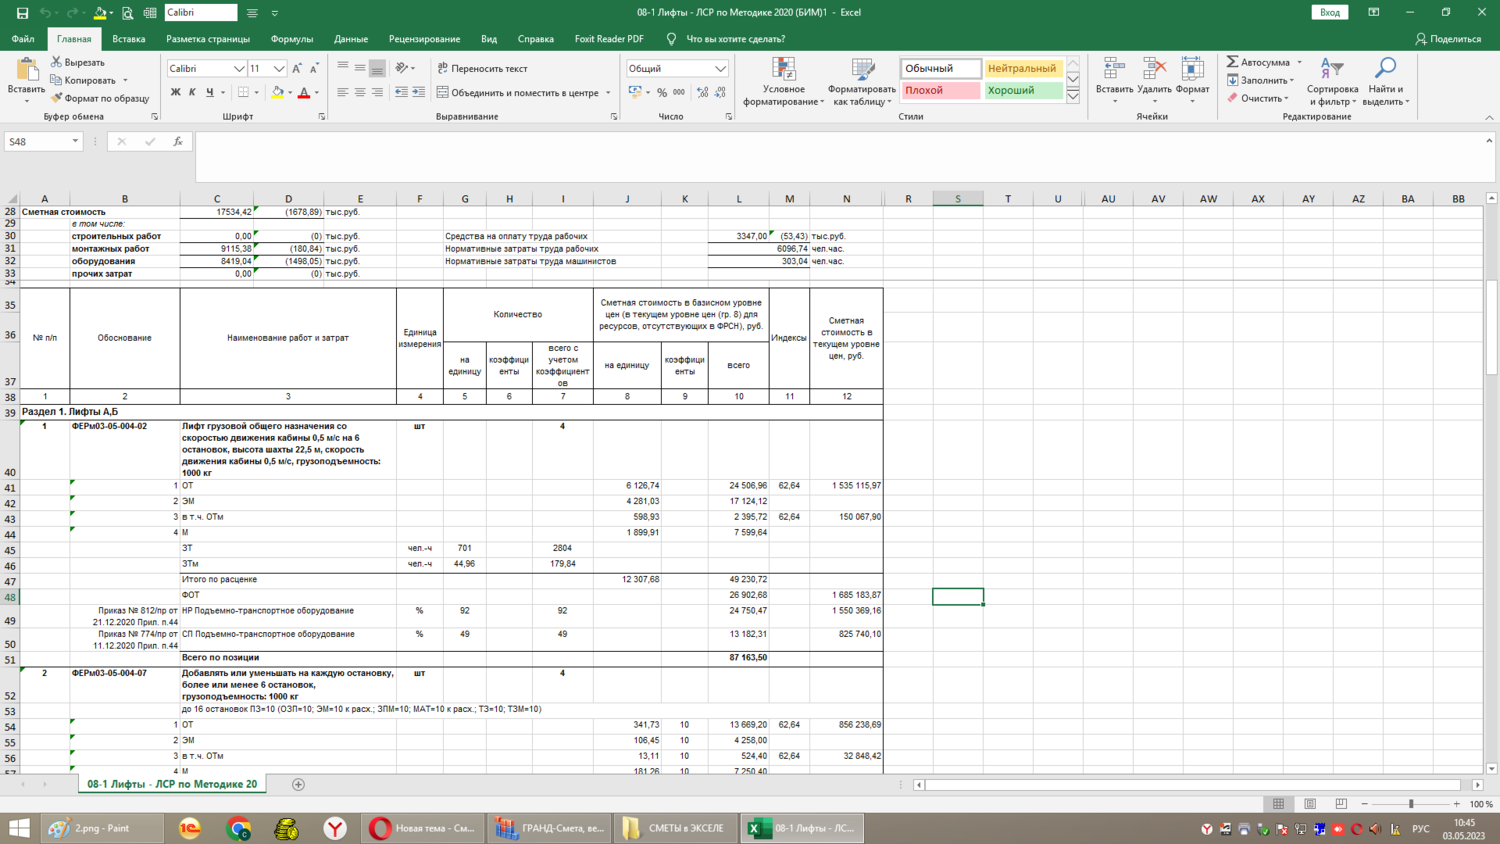Click the Format Painter (Формат по образцу) brush
The width and height of the screenshot is (1500, 844).
point(57,98)
